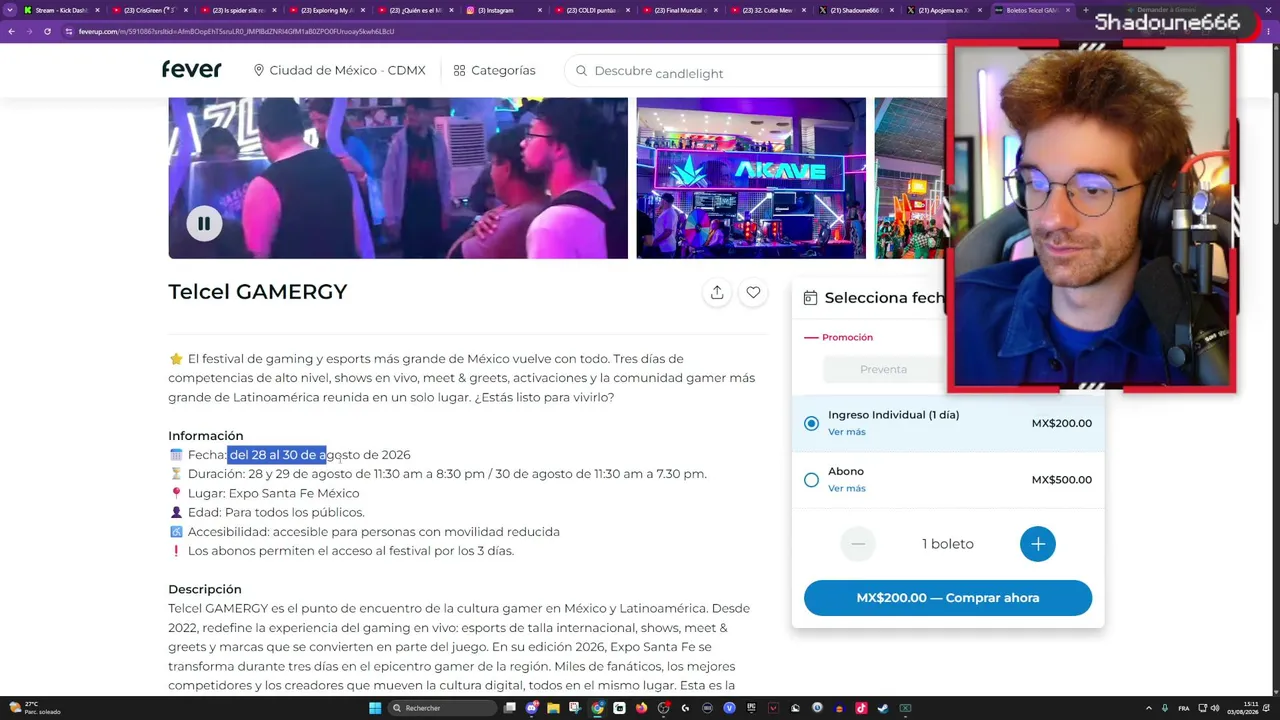Switch to the ¿Quién es el browser tab
The image size is (1280, 720).
pyautogui.click(x=416, y=10)
